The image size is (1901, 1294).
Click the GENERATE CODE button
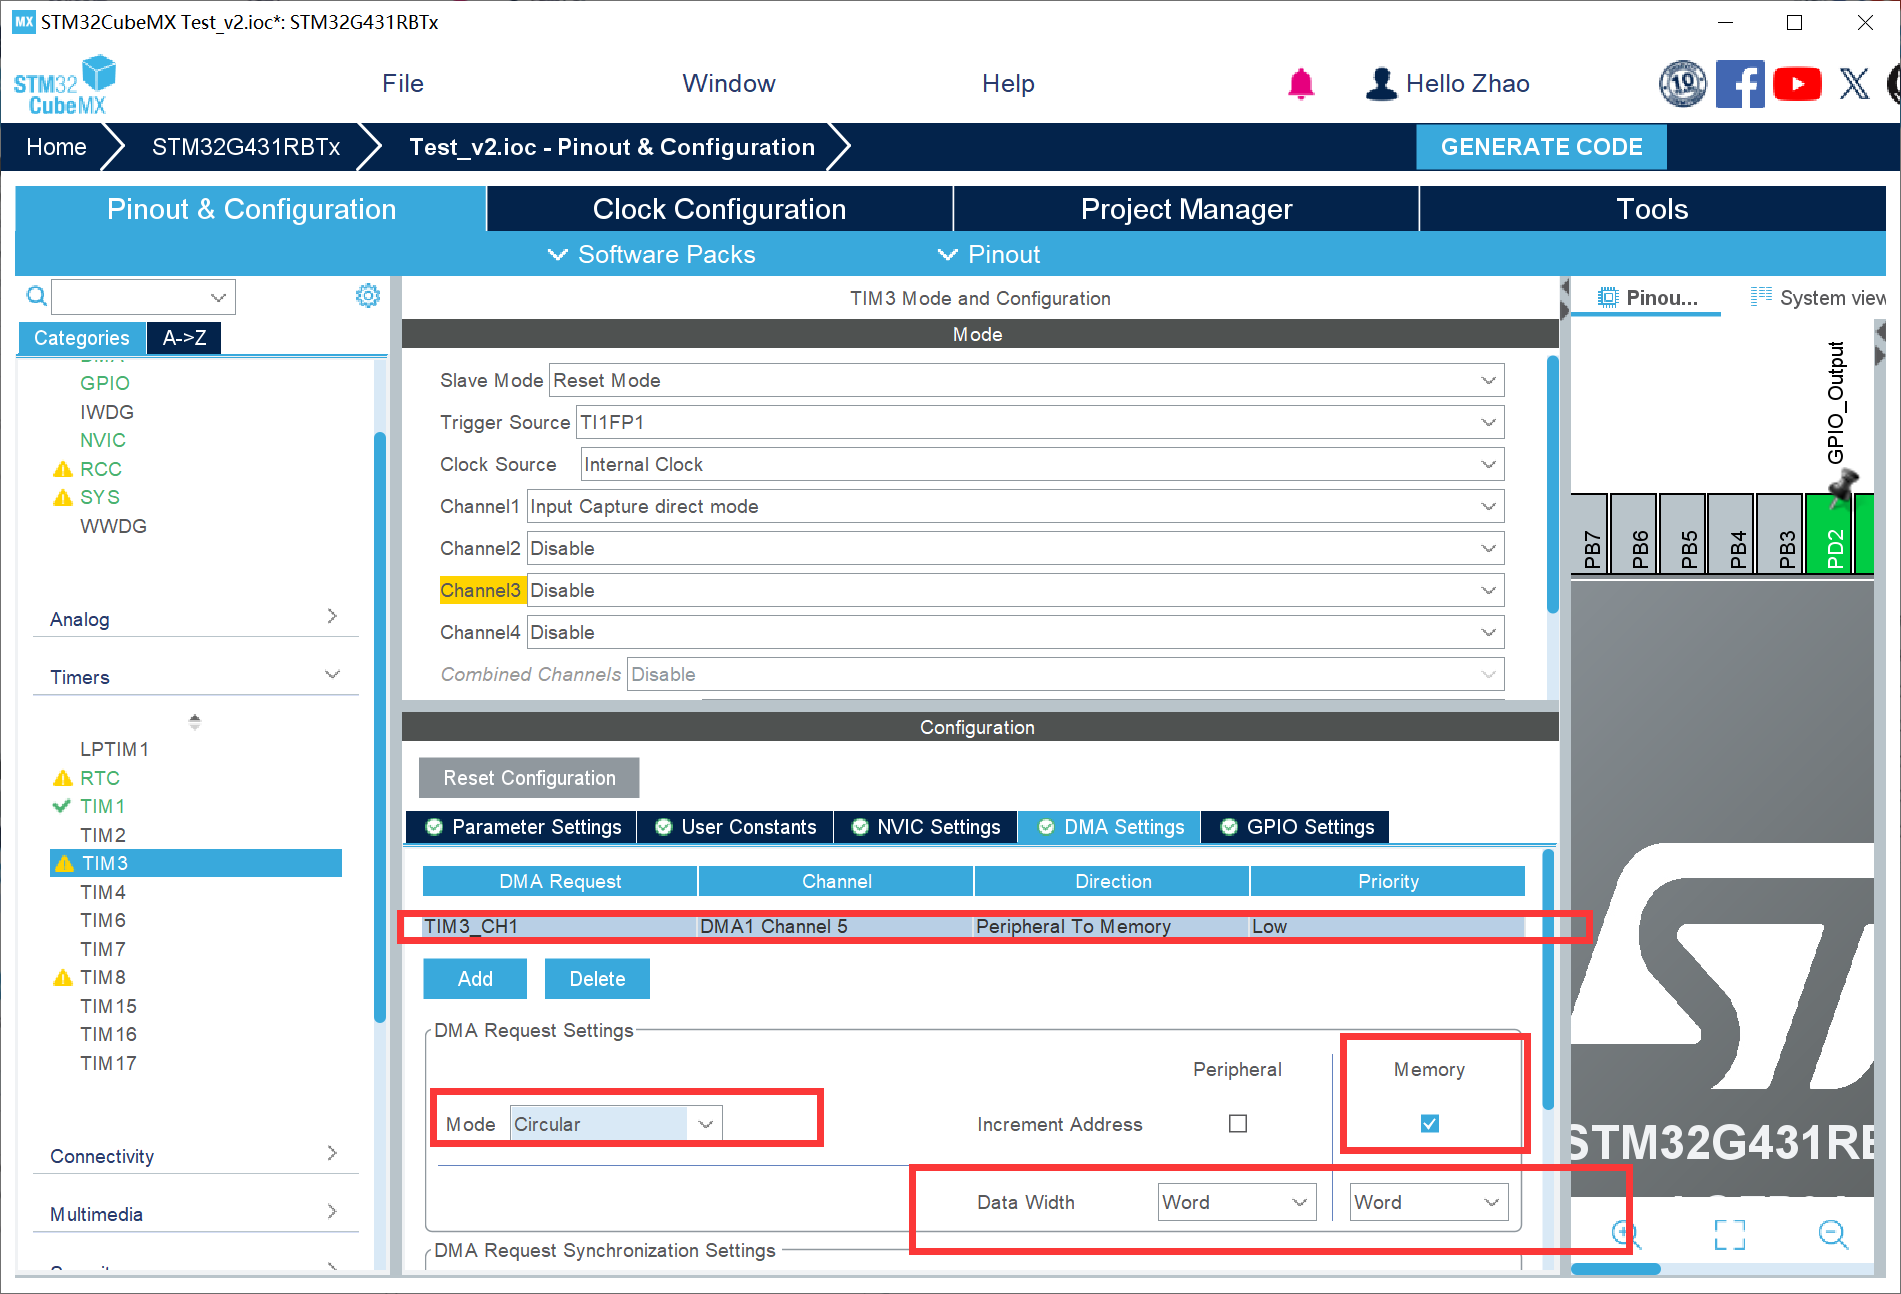pos(1541,147)
